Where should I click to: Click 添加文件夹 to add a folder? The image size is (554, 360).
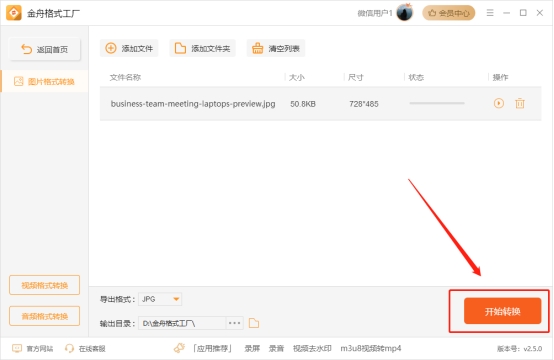coord(202,48)
